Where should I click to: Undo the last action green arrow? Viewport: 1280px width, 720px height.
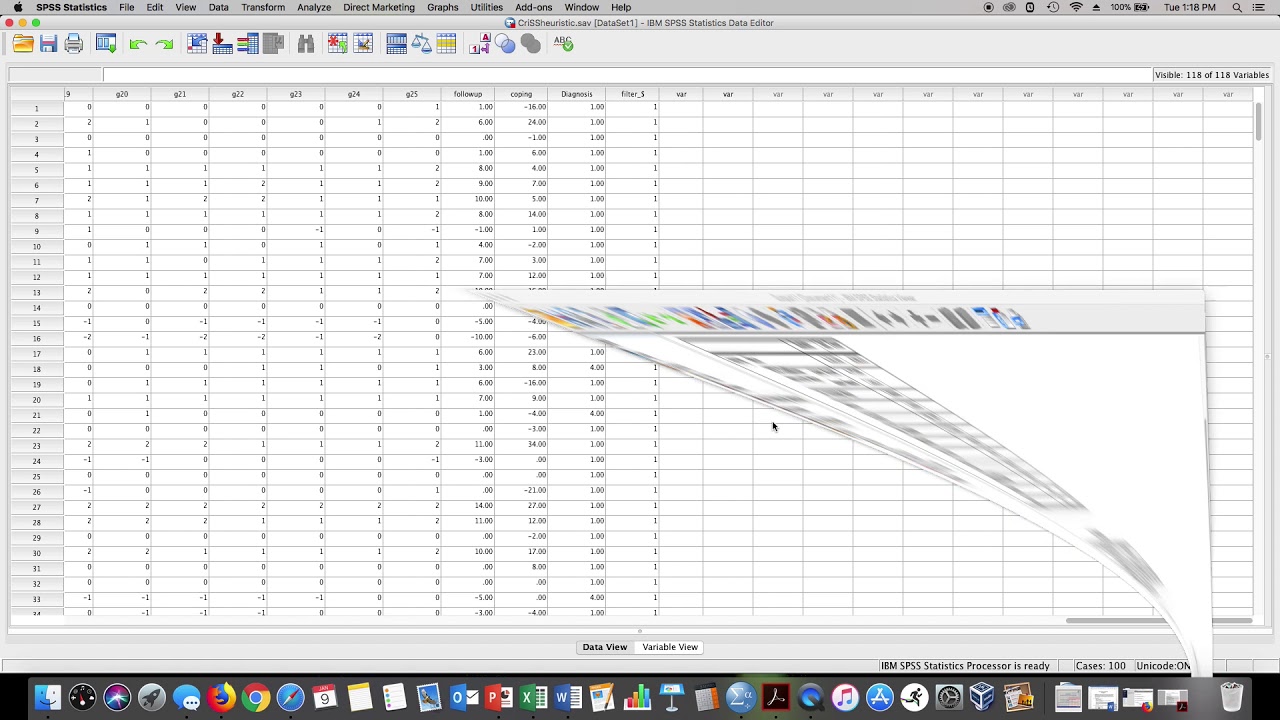click(x=138, y=44)
